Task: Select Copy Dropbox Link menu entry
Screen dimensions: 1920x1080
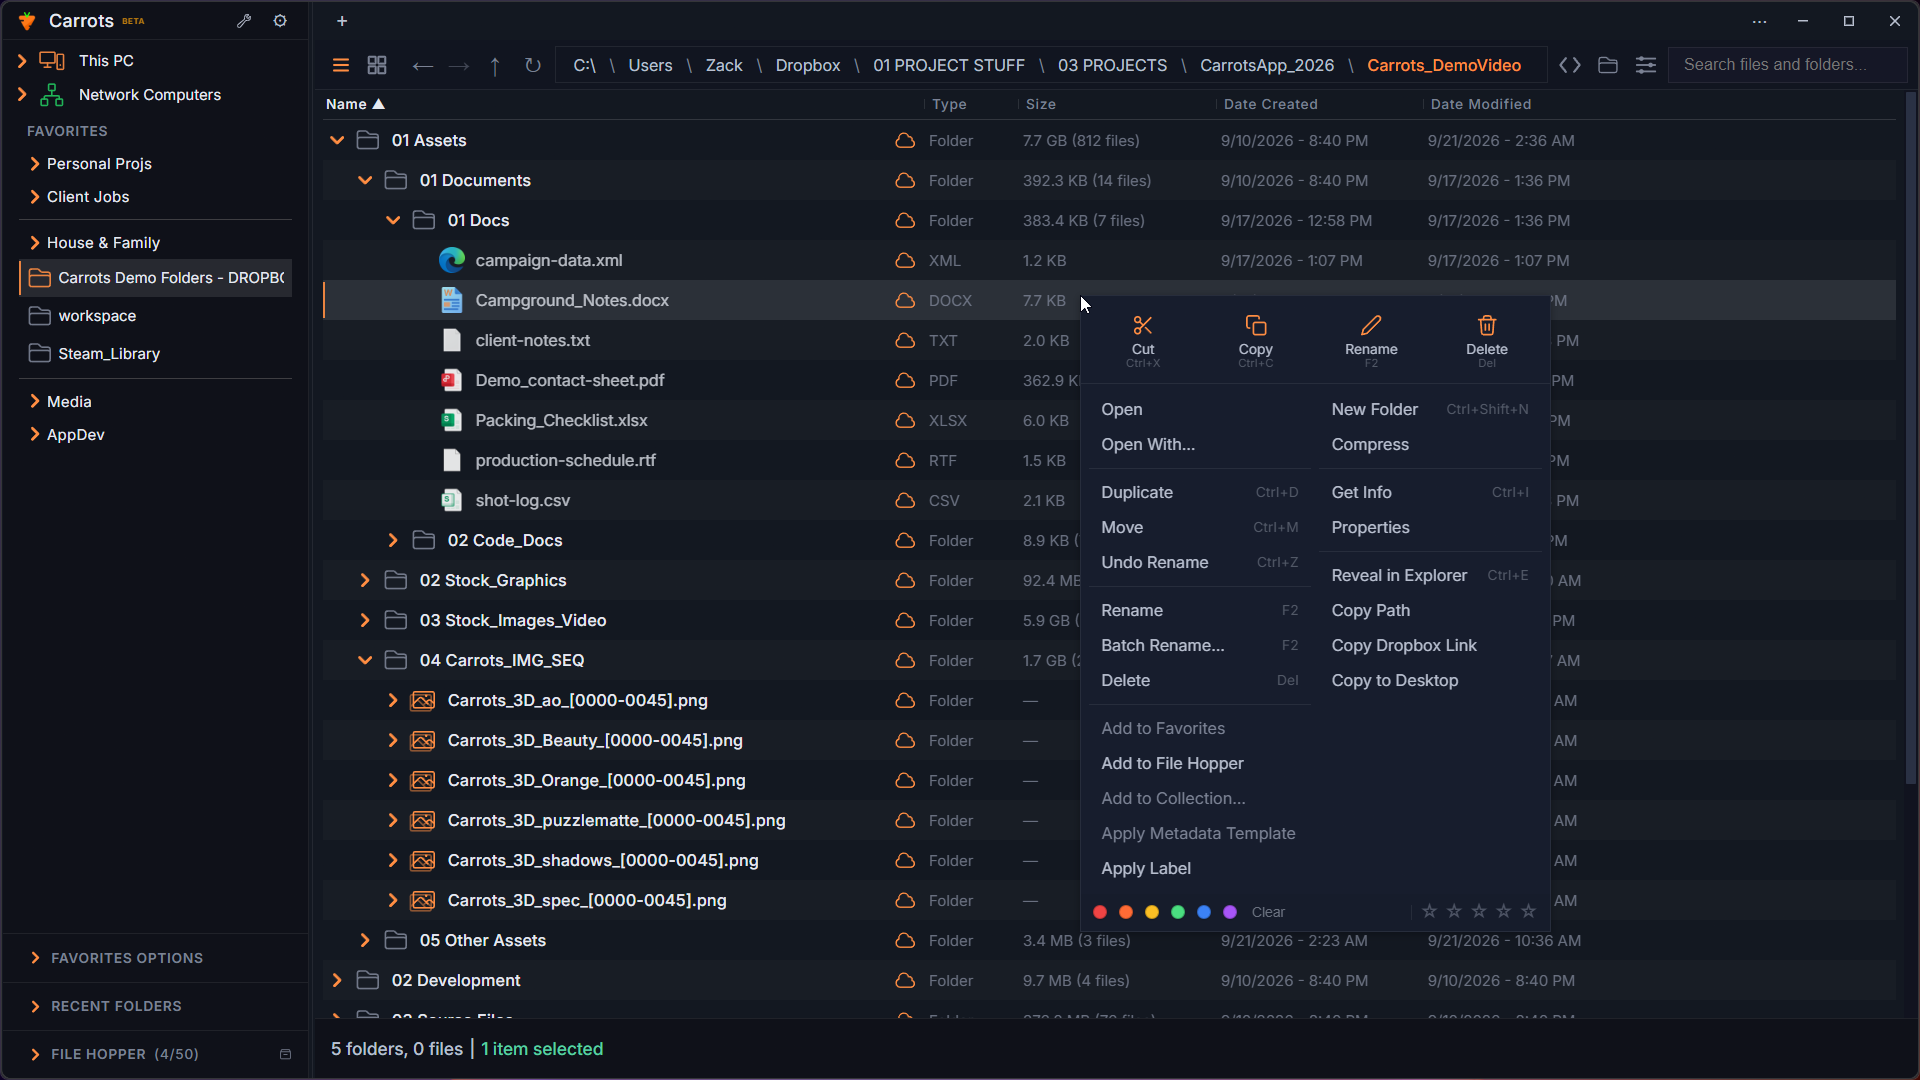Action: (x=1404, y=645)
